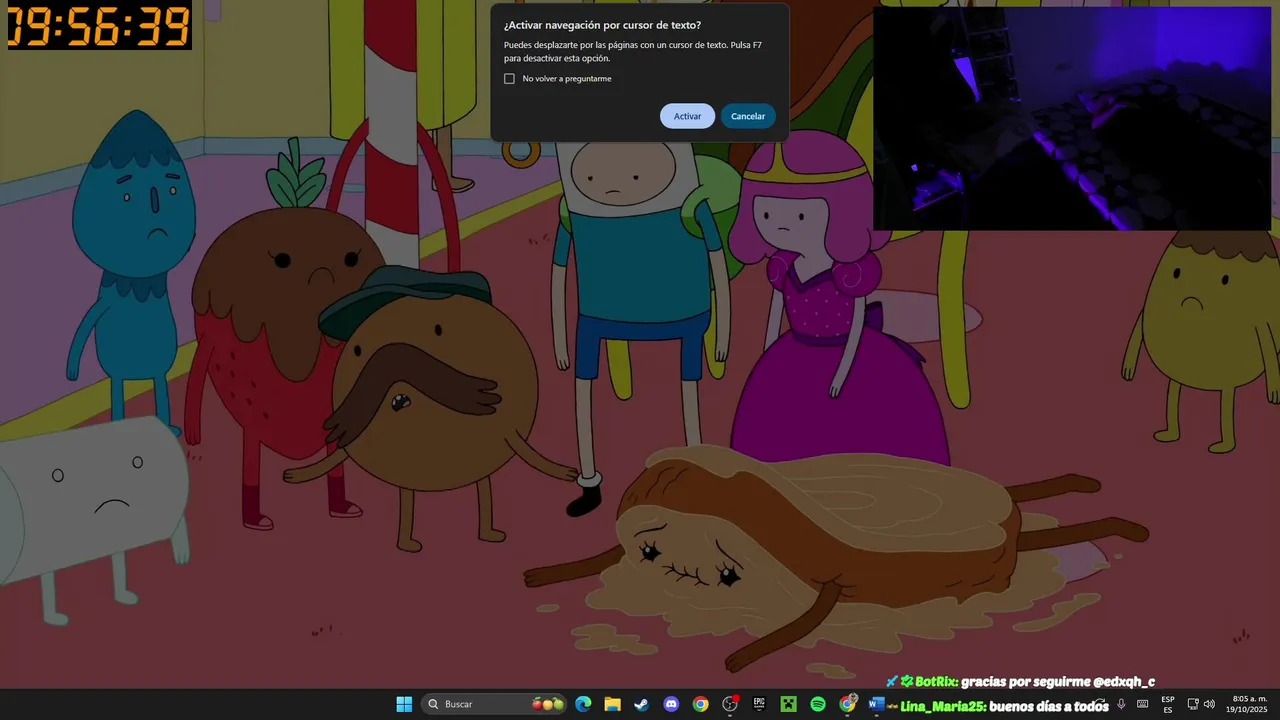The height and width of the screenshot is (720, 1280).
Task: Click the Buscar search box in taskbar
Action: tap(495, 704)
